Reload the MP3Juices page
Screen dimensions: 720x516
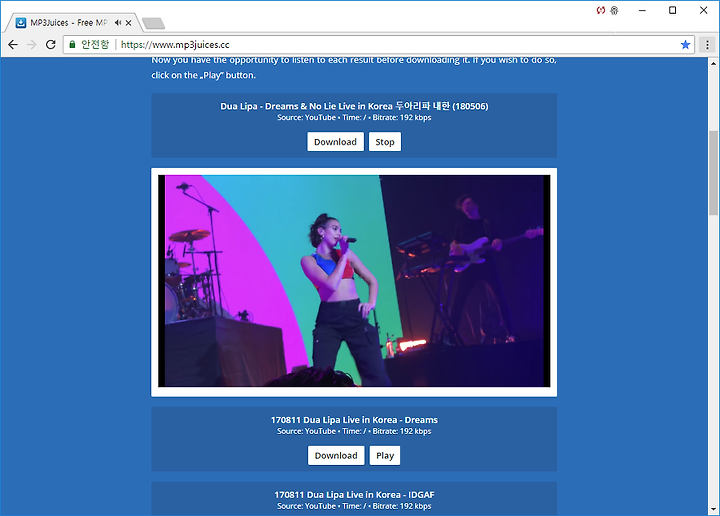coord(51,45)
